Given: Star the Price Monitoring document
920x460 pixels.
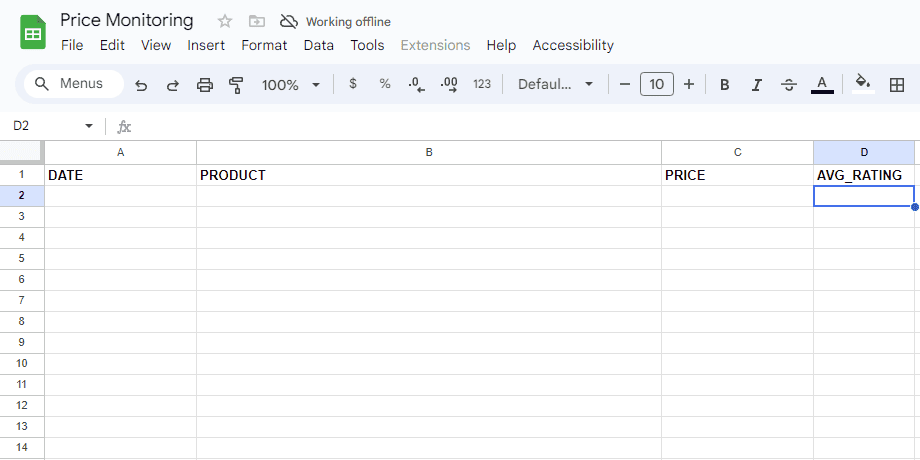Looking at the screenshot, I should (225, 22).
